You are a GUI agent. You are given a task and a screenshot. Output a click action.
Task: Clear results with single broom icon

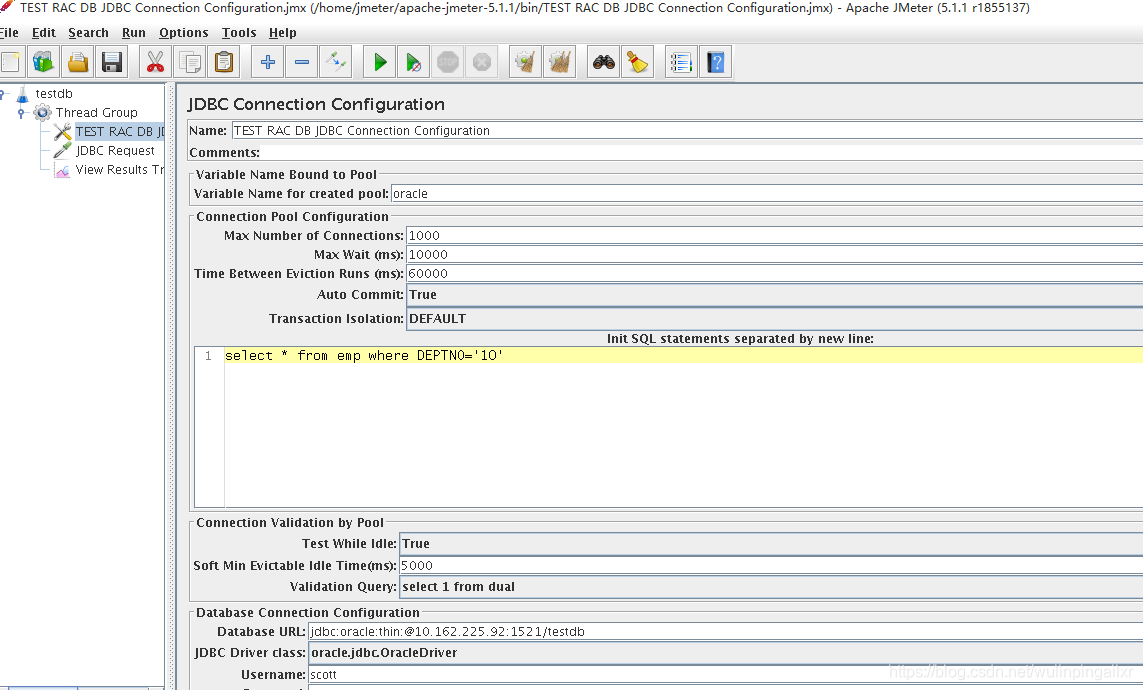click(526, 62)
